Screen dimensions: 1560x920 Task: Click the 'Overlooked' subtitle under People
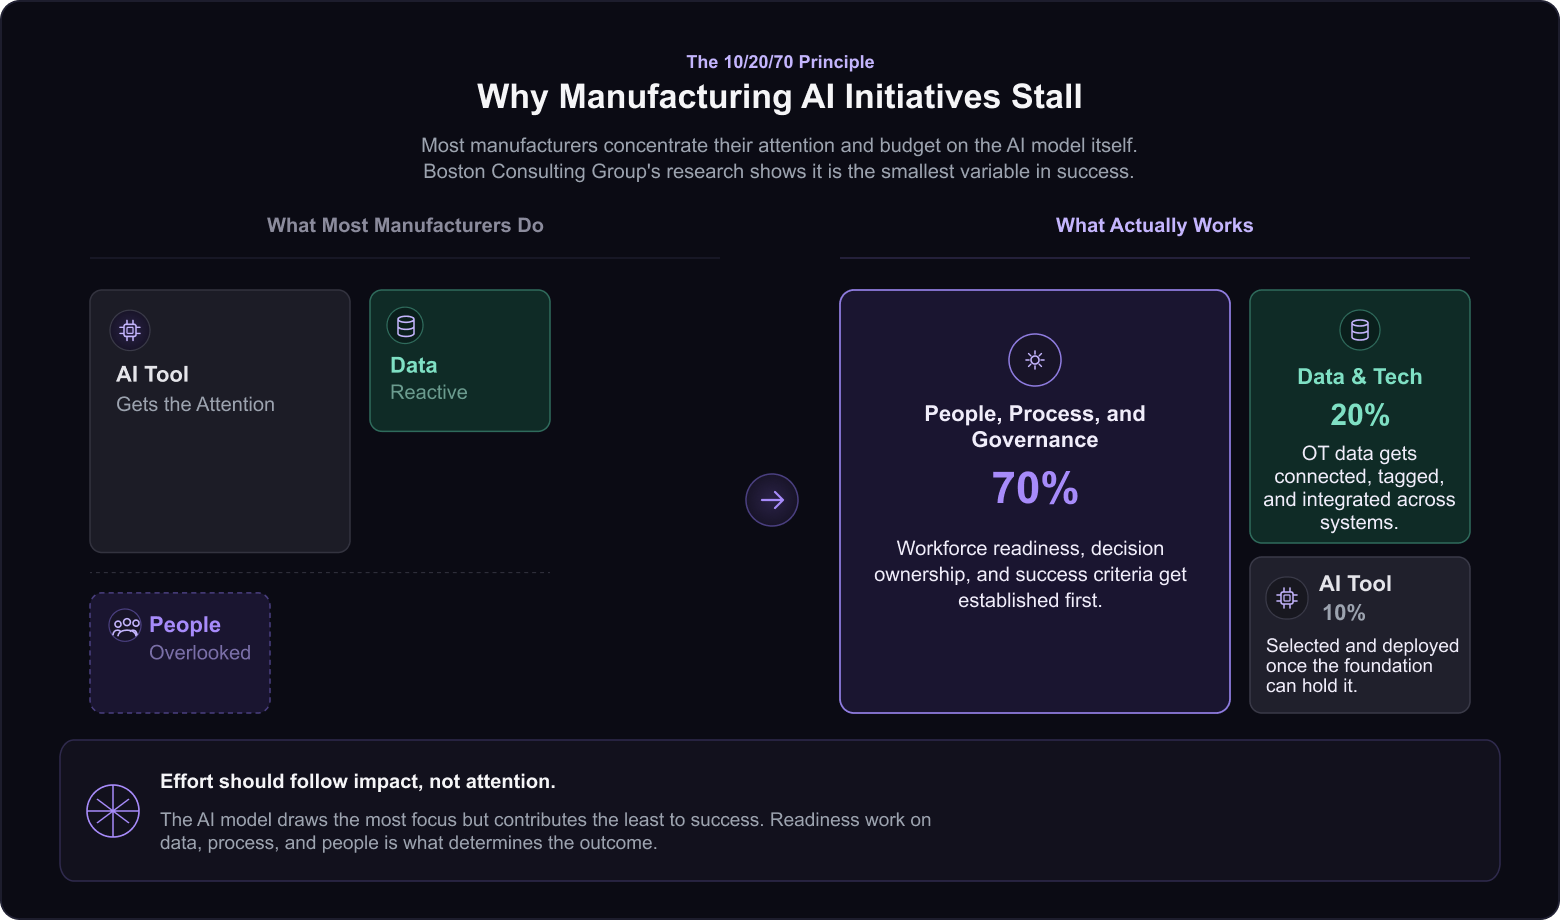click(200, 652)
